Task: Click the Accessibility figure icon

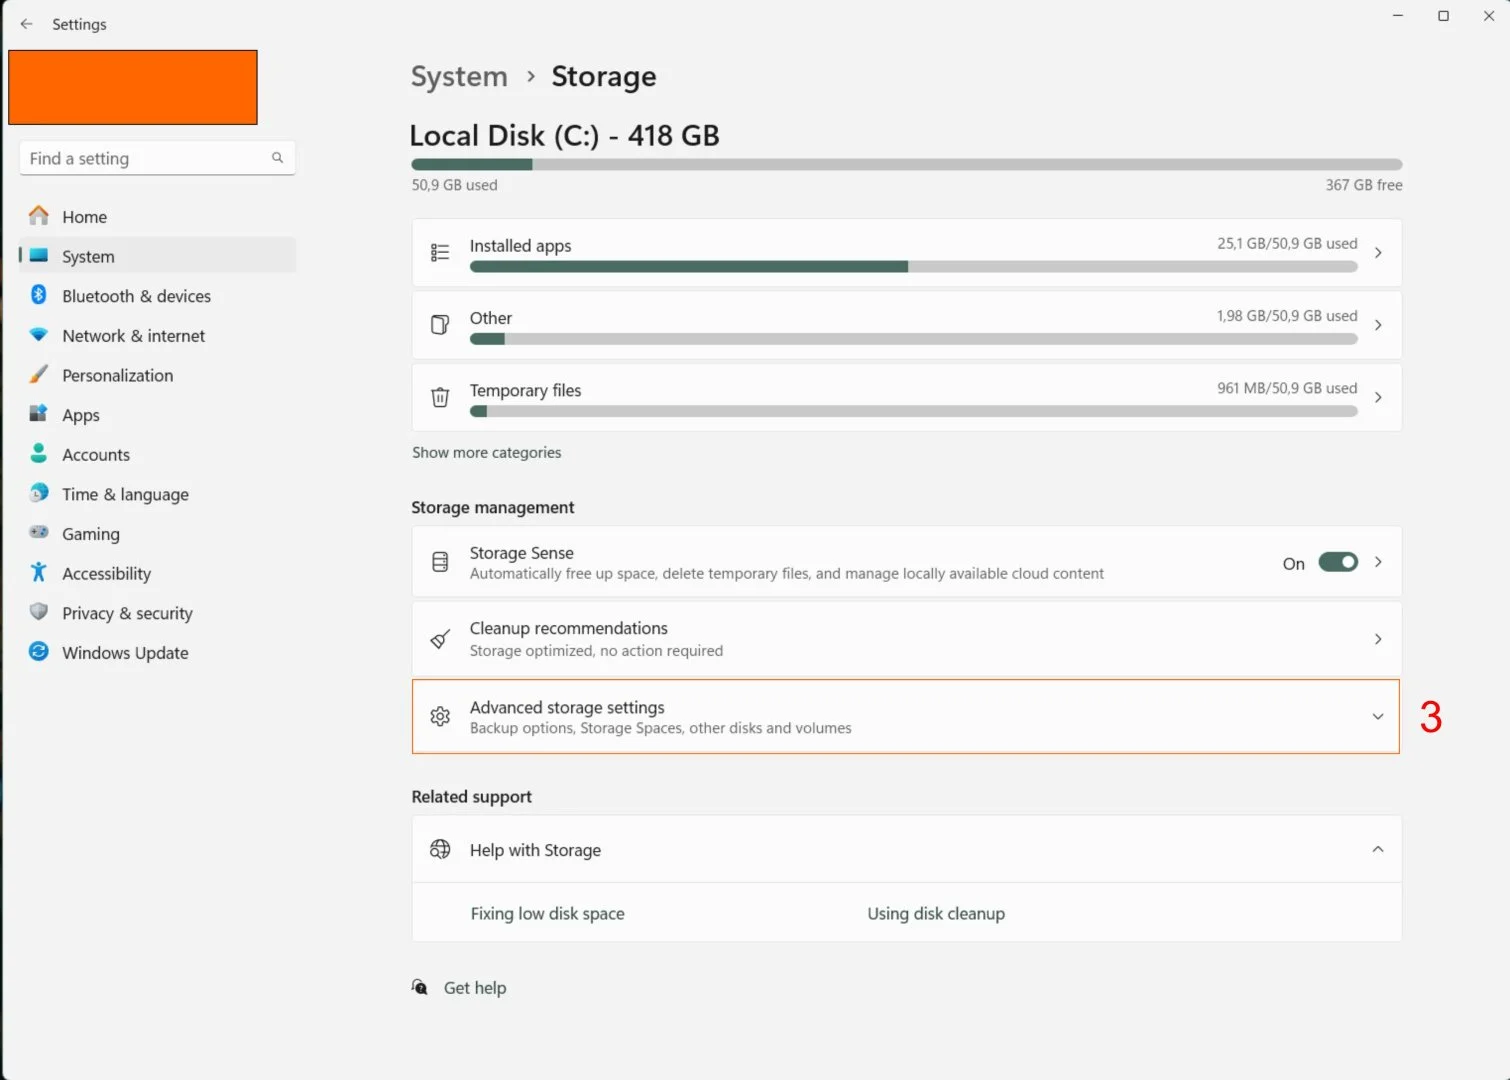Action: (39, 572)
